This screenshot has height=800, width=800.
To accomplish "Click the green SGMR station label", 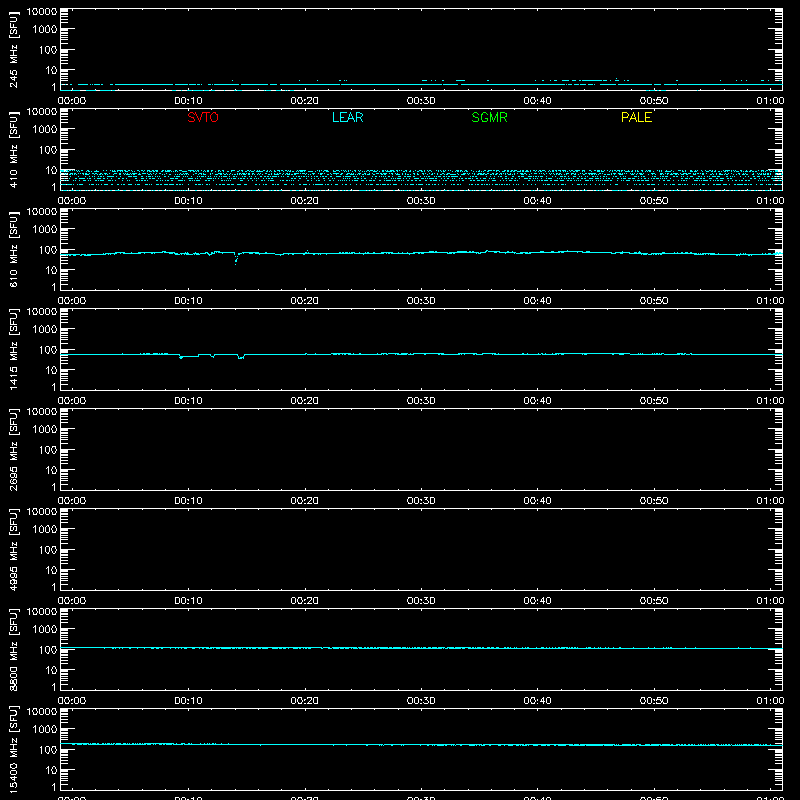I will click(x=489, y=117).
